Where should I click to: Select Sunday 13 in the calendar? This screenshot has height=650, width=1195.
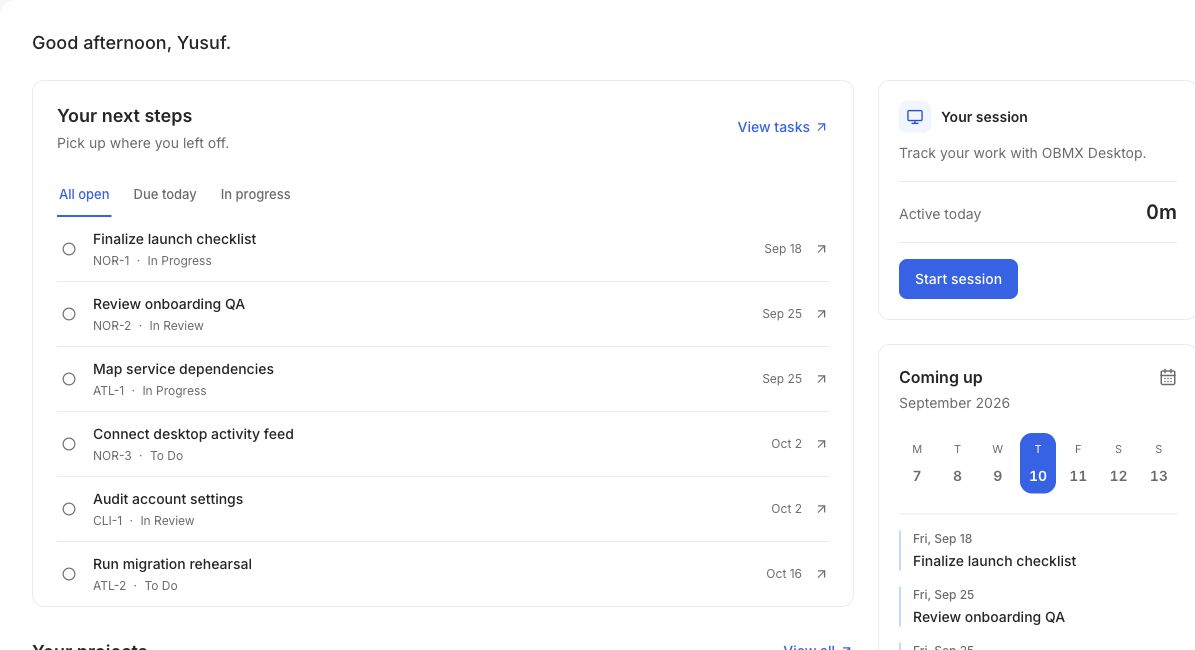pos(1158,463)
